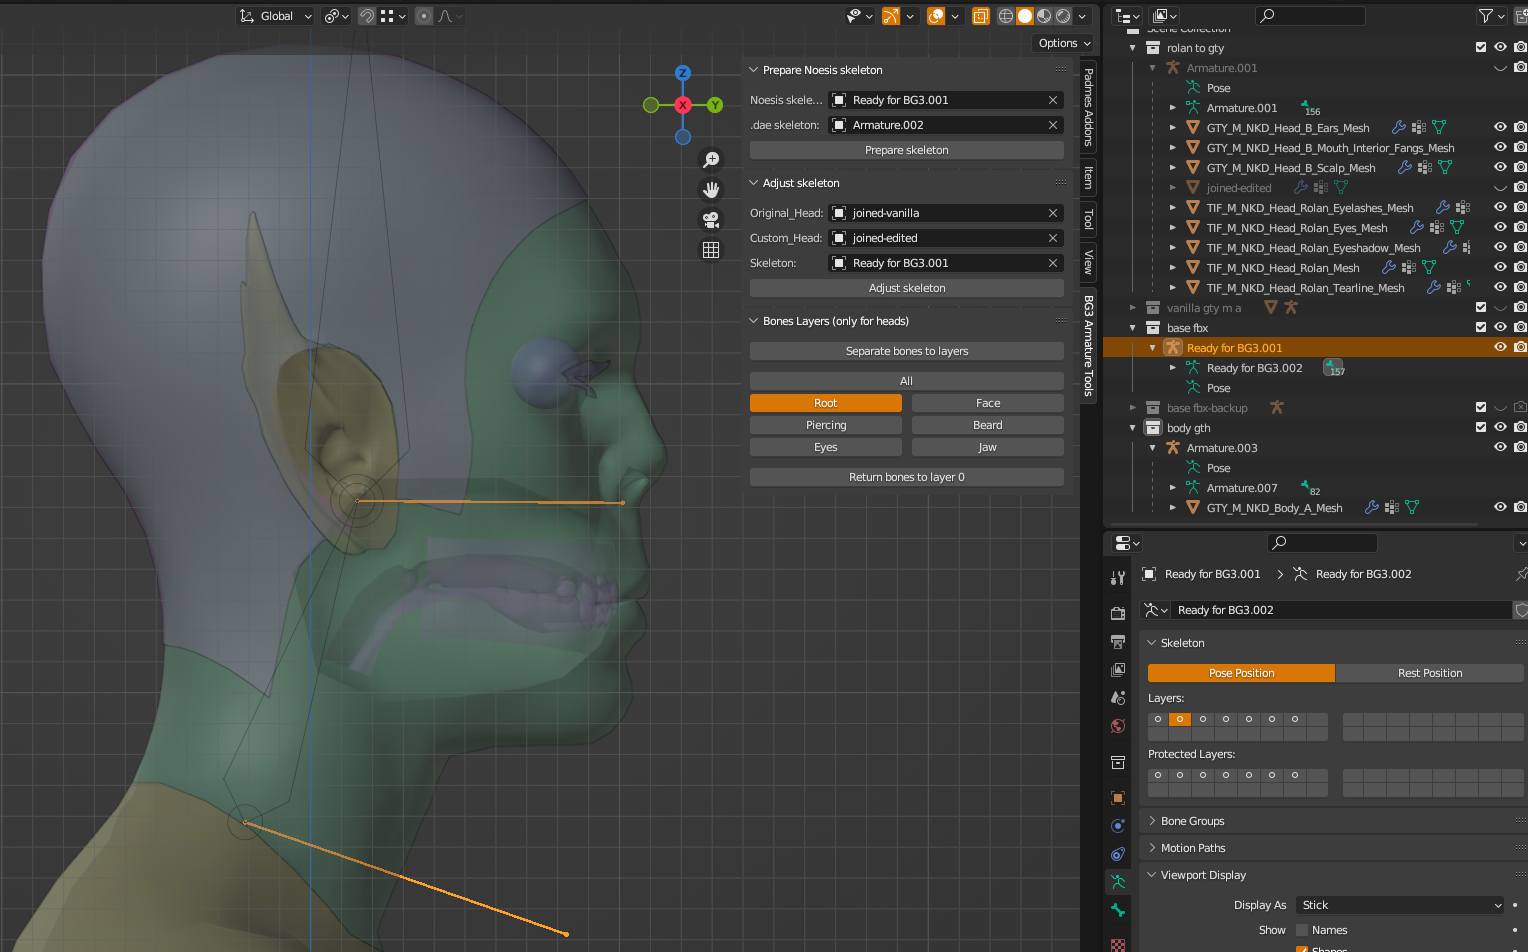Open Render properties tab icon
This screenshot has width=1528, height=952.
[x=1118, y=613]
